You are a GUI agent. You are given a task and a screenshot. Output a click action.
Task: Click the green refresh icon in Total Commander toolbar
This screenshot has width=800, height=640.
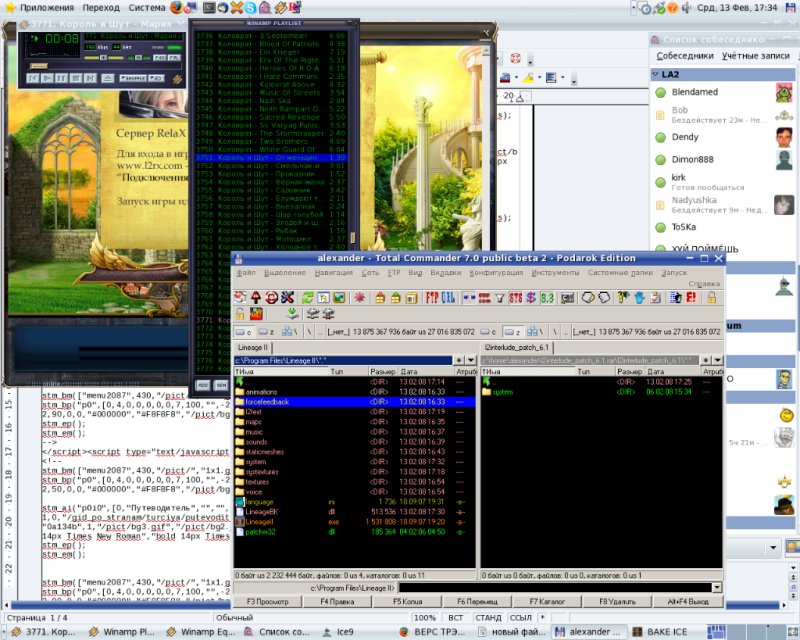point(308,297)
